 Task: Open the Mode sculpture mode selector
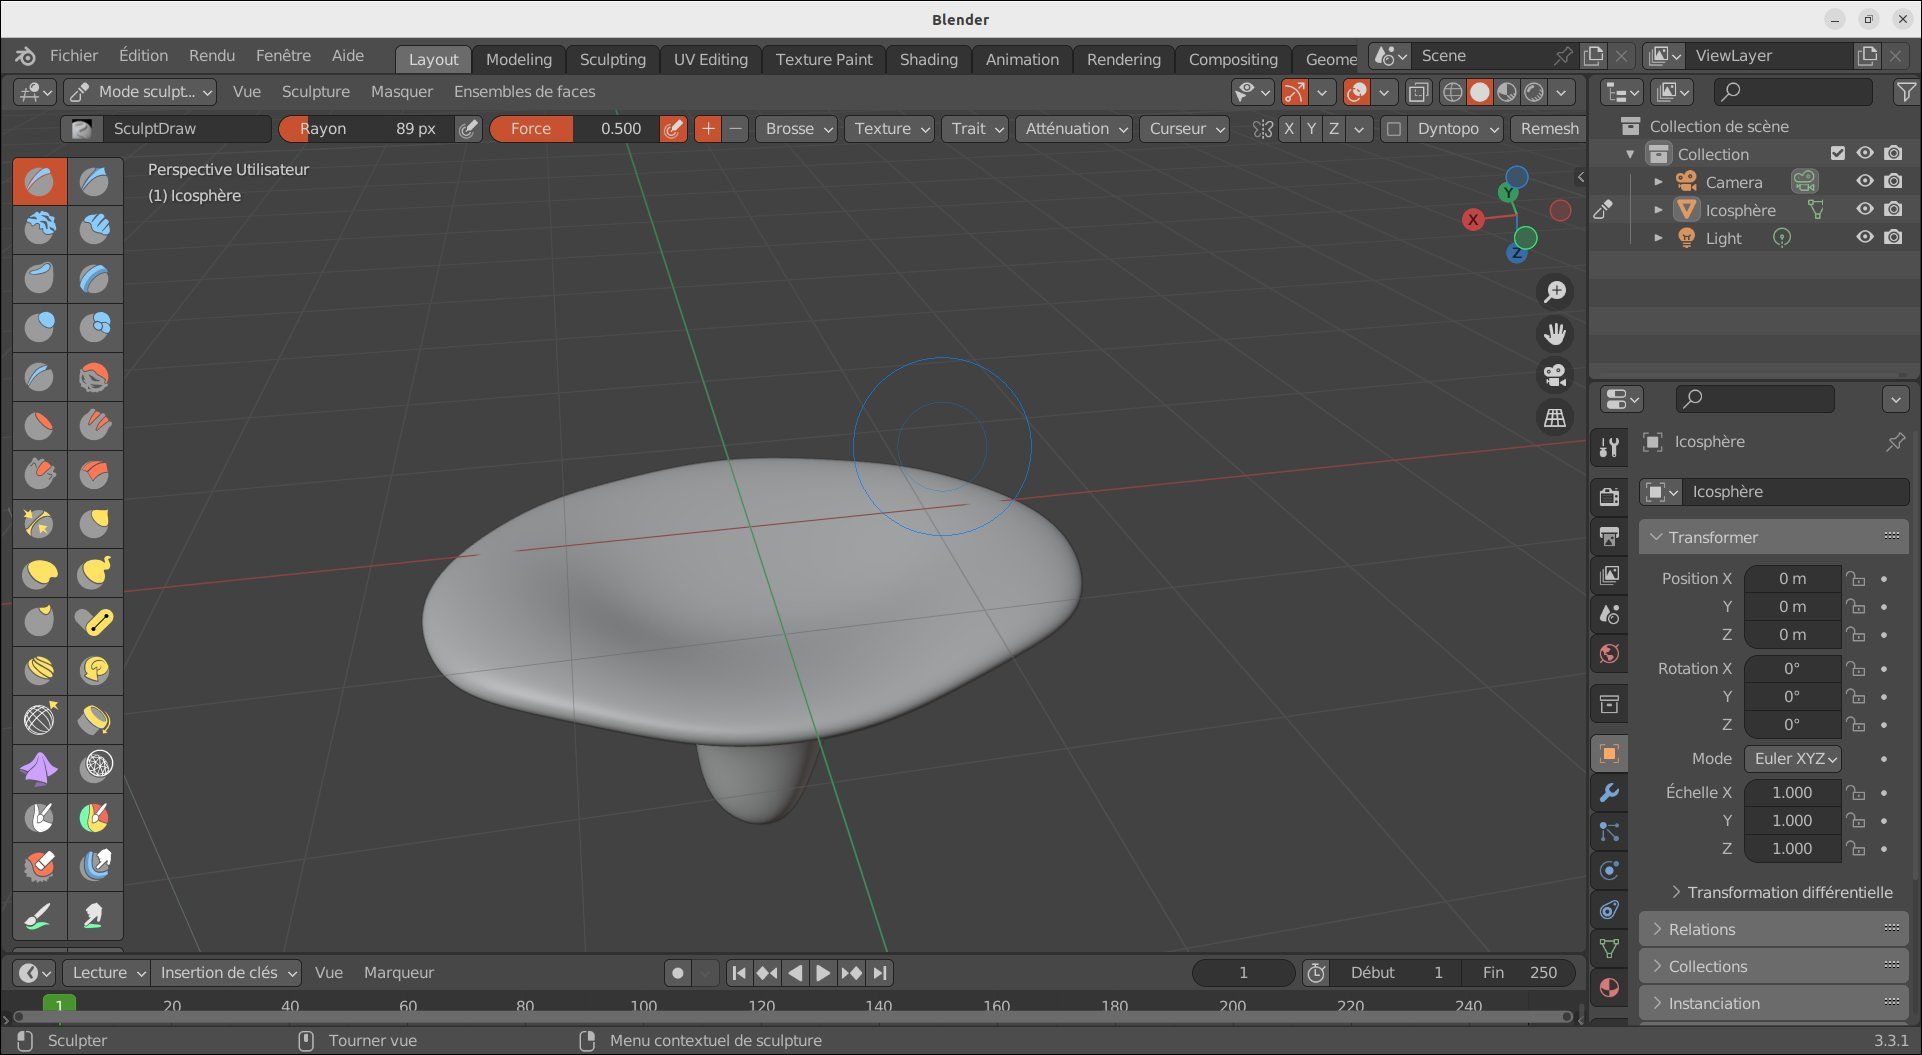pos(140,92)
